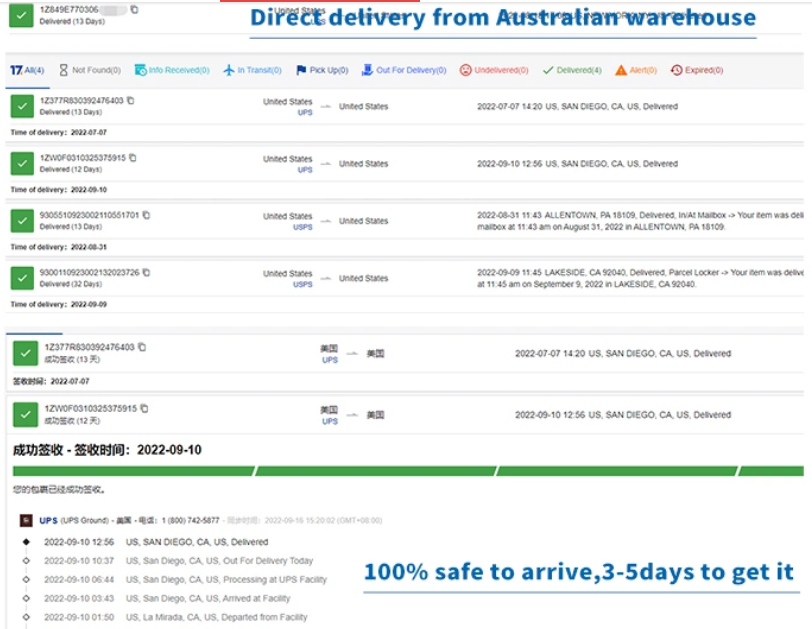Open USPS carrier link in Lakeside row

click(302, 284)
